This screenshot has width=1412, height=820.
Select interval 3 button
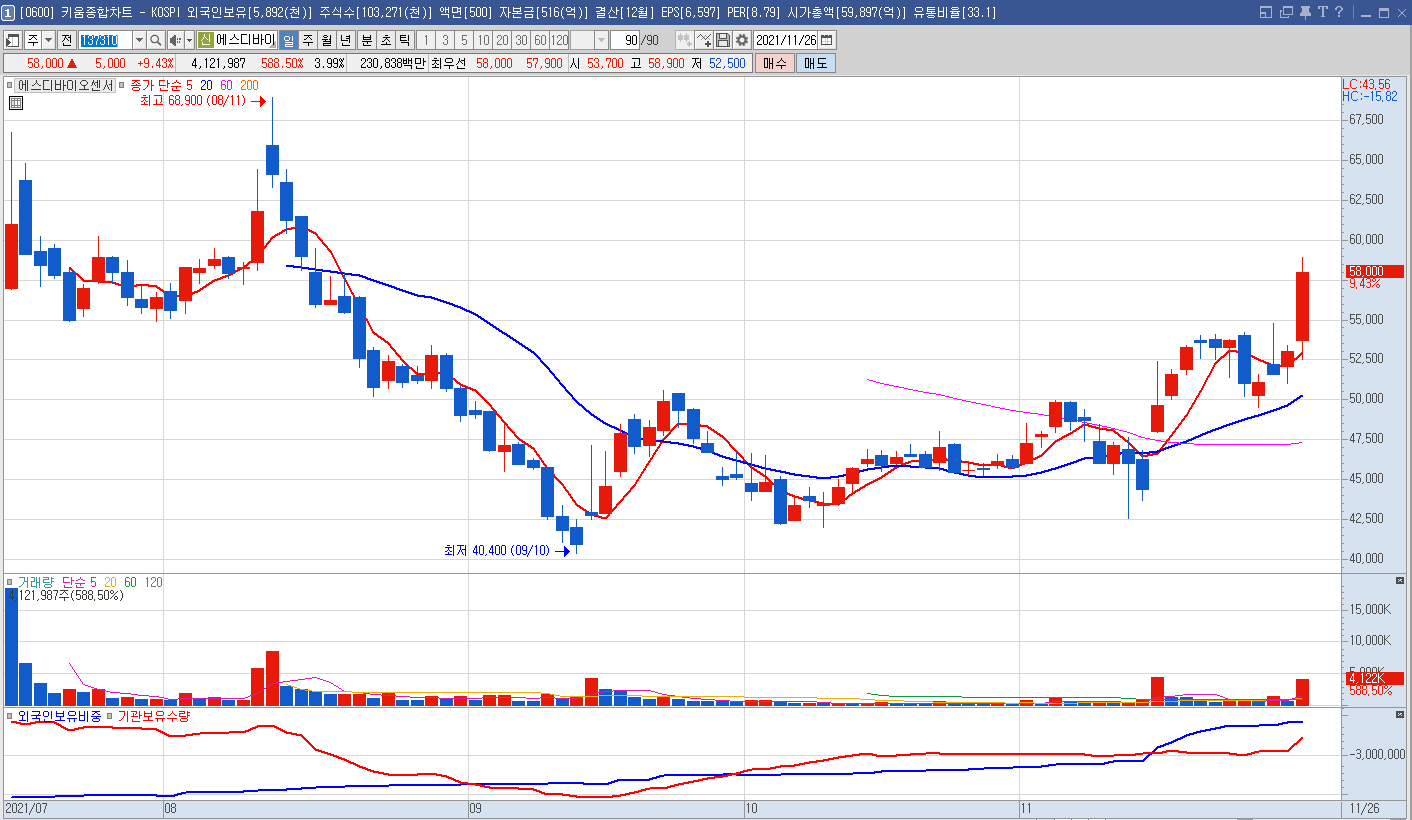pyautogui.click(x=445, y=40)
